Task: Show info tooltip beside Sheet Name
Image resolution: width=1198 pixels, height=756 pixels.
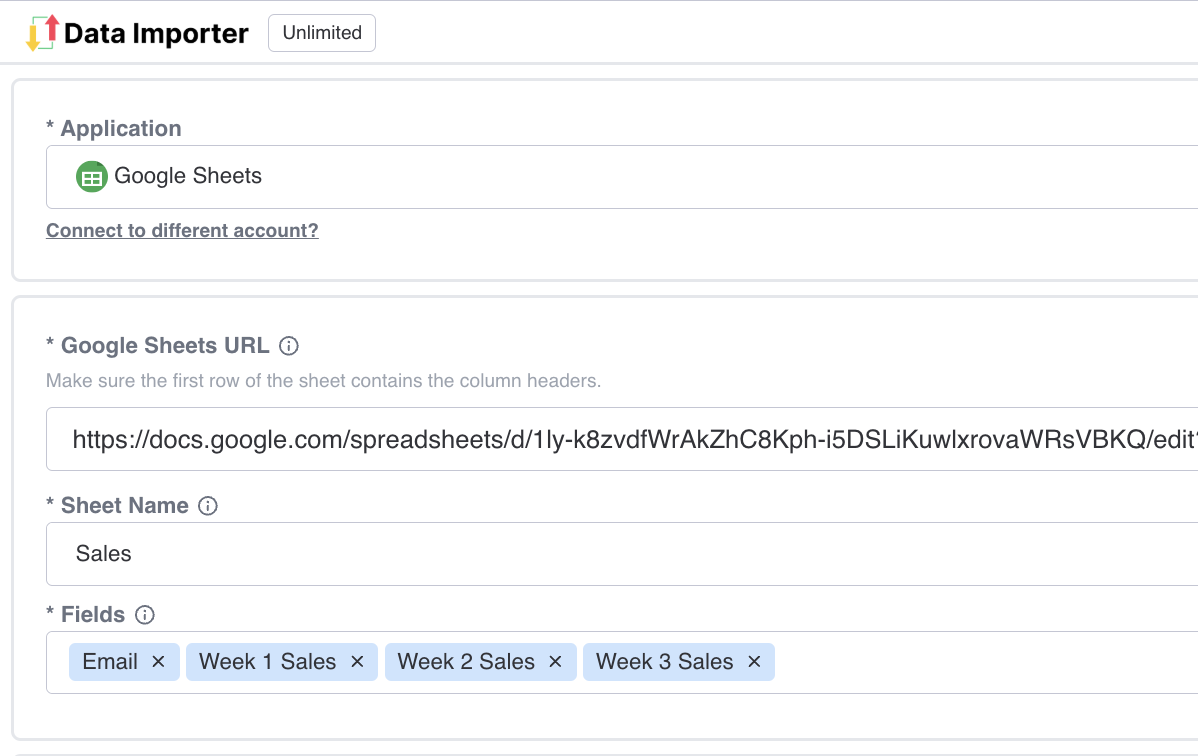Action: pos(208,505)
